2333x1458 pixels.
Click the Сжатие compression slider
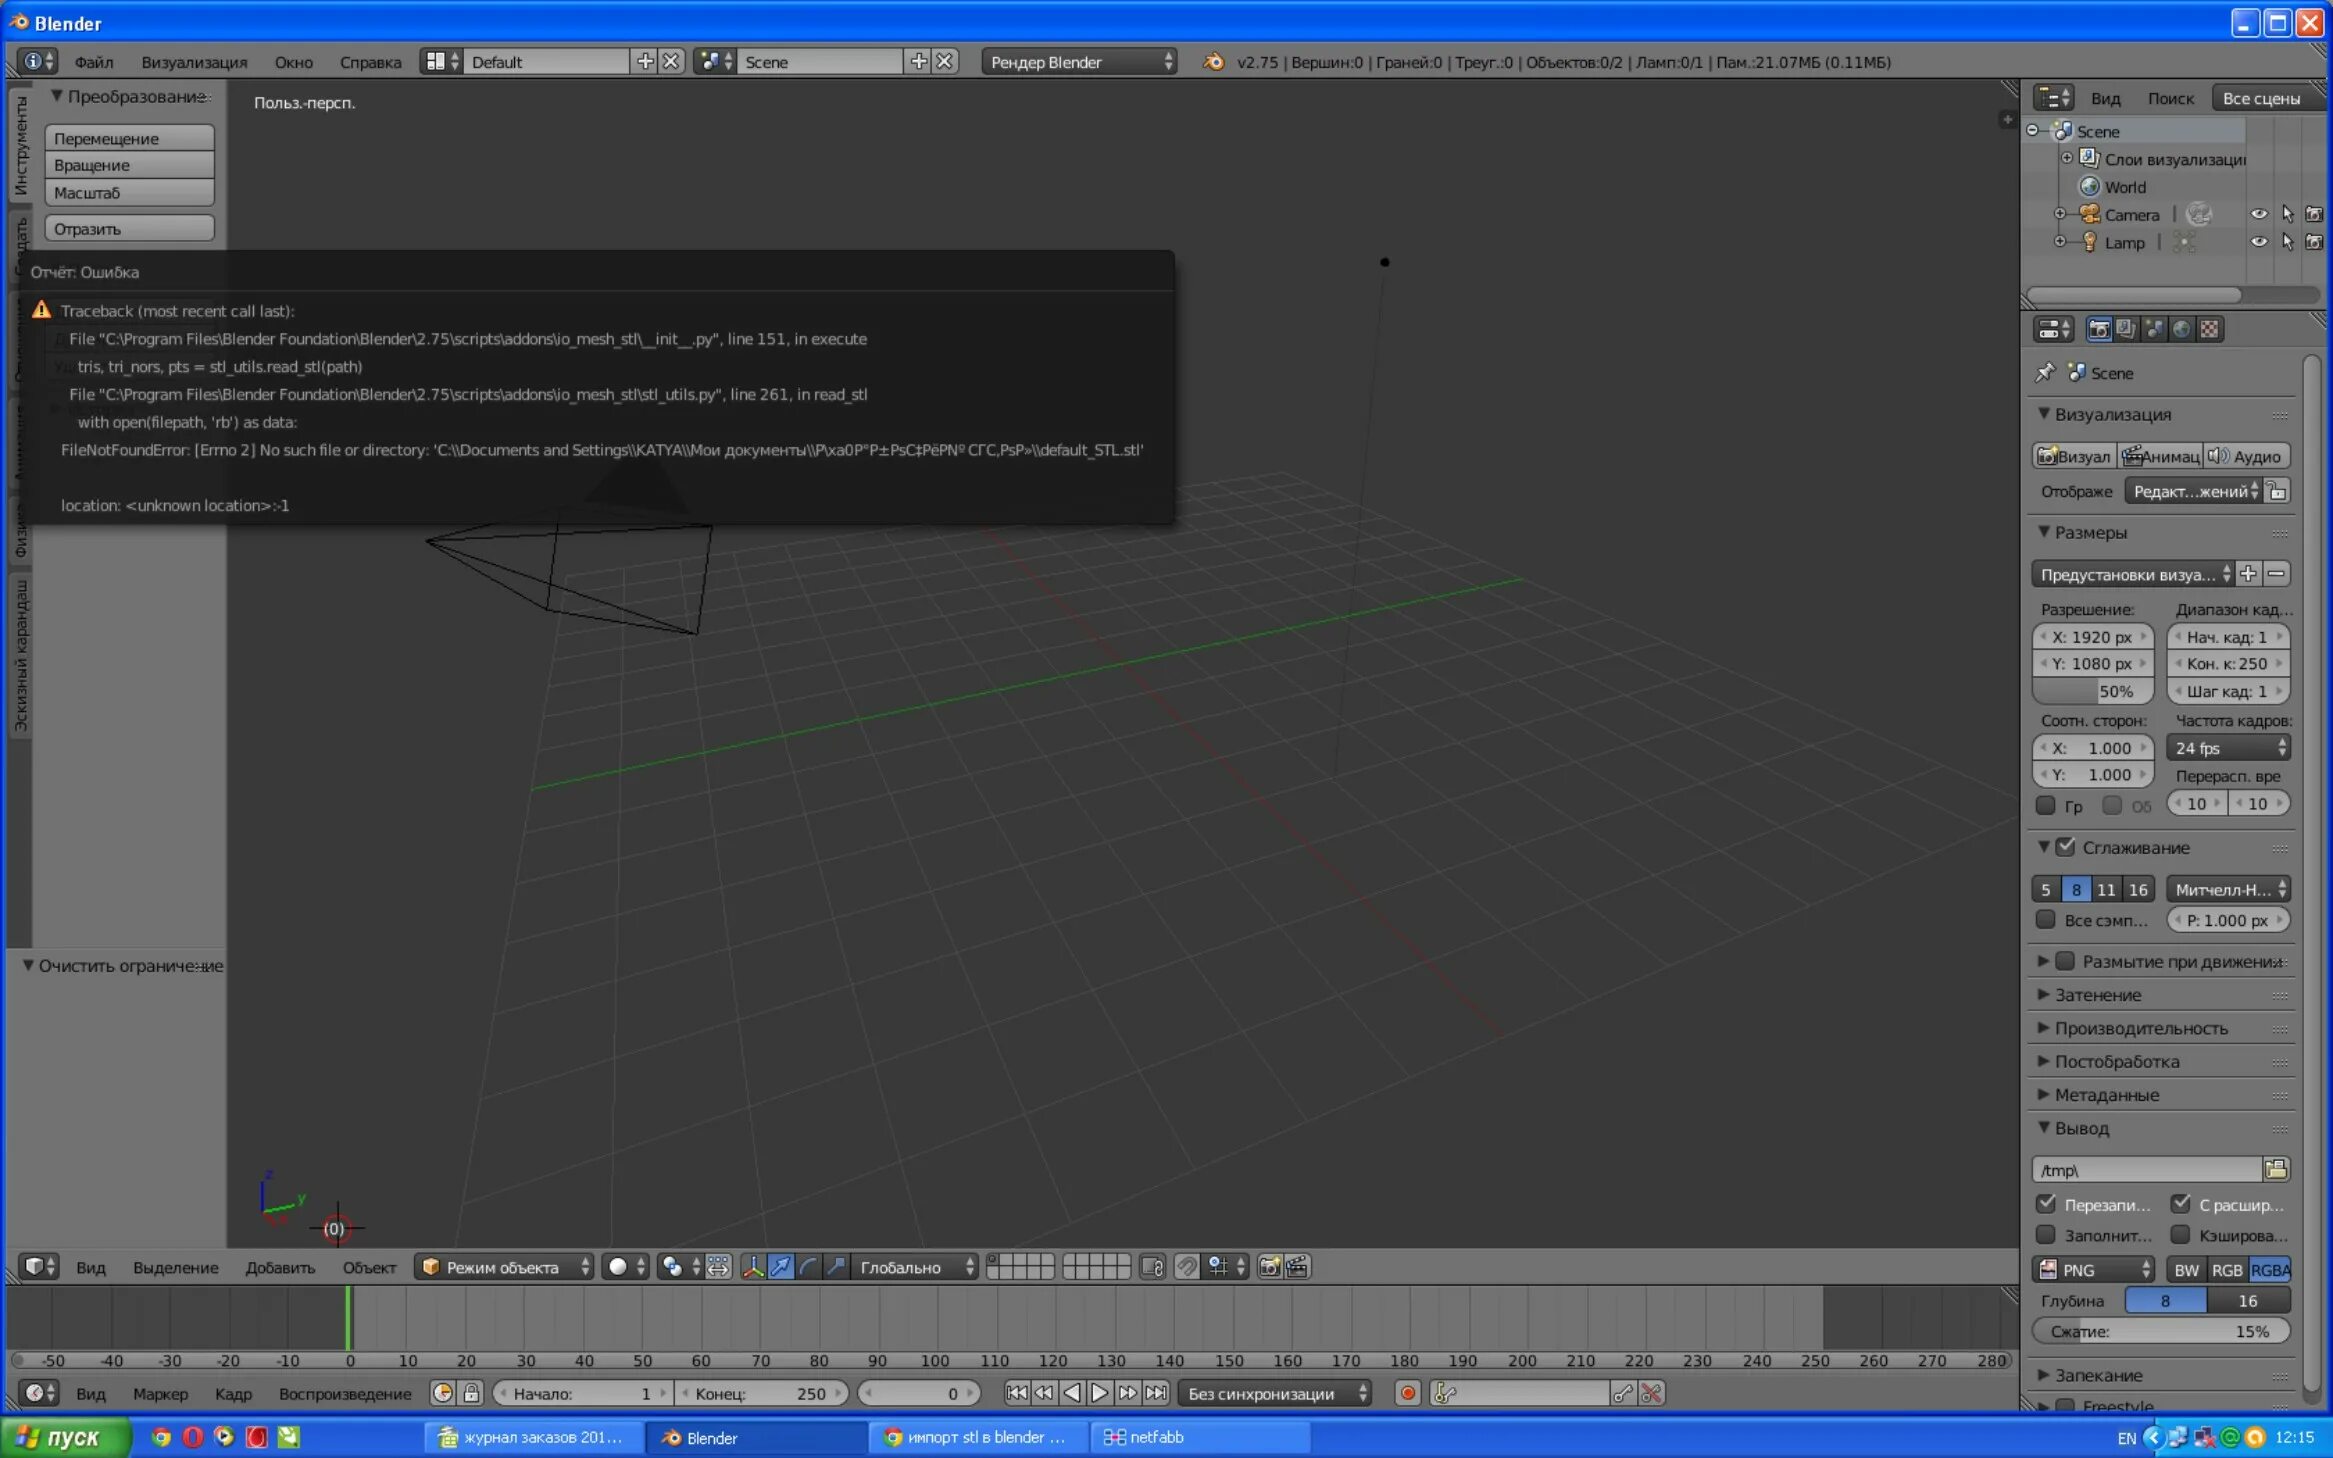click(x=2160, y=1331)
